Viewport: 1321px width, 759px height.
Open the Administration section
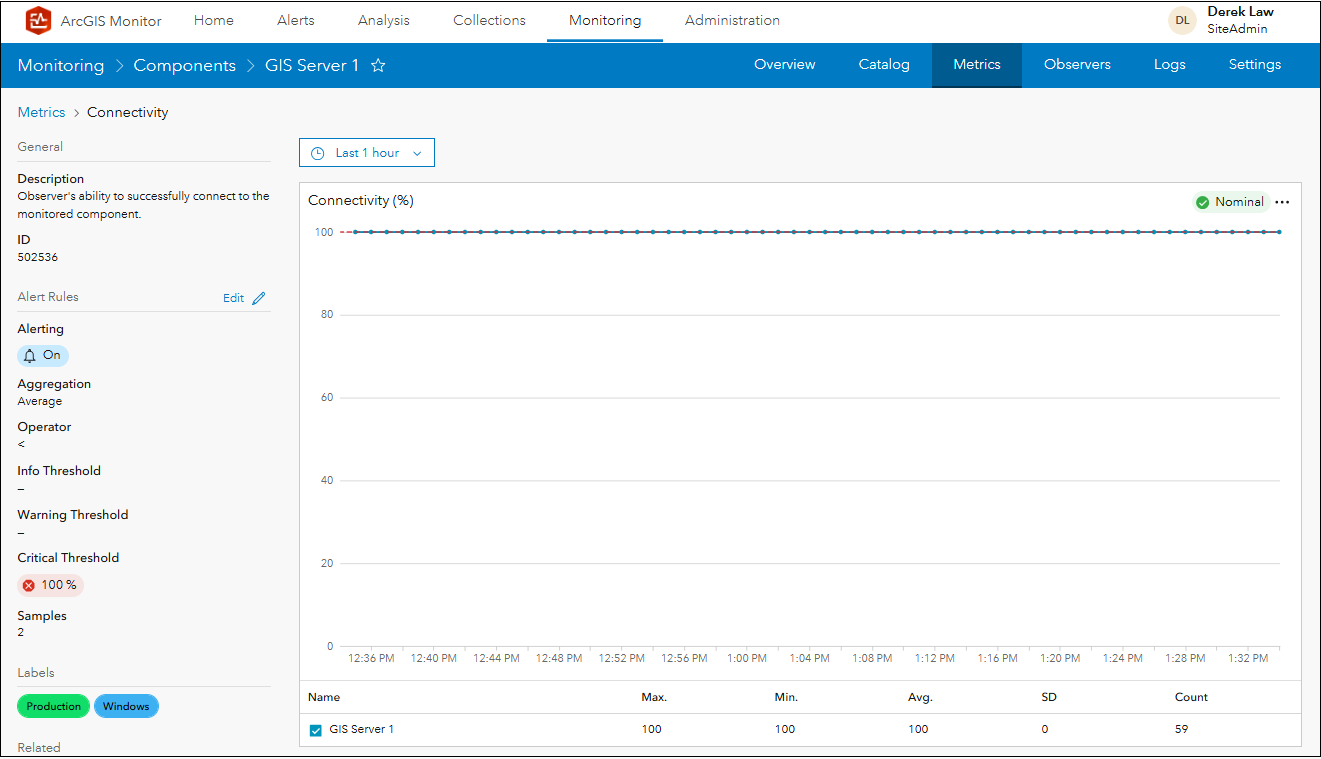pyautogui.click(x=732, y=20)
